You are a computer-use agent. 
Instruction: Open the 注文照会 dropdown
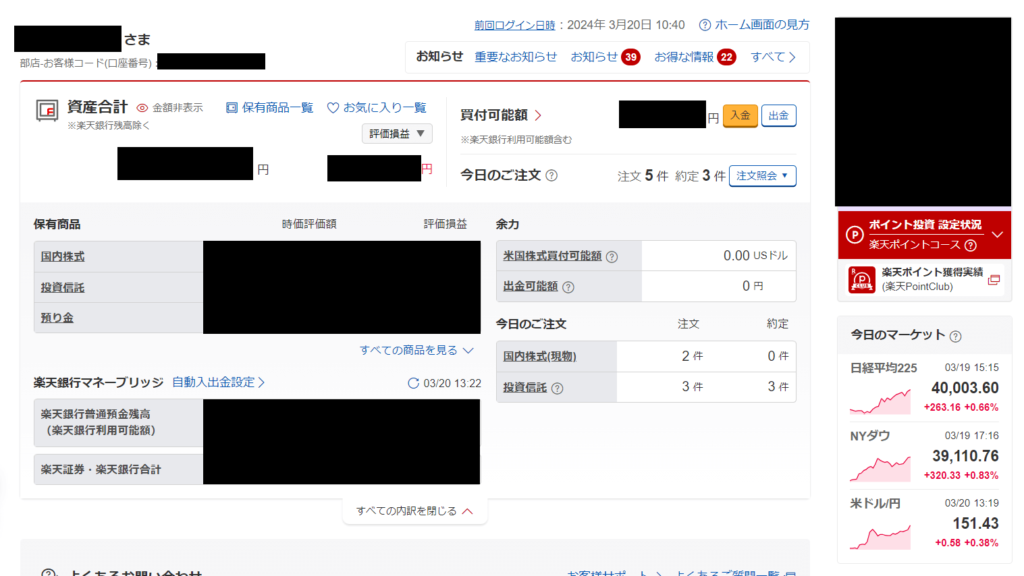[762, 176]
